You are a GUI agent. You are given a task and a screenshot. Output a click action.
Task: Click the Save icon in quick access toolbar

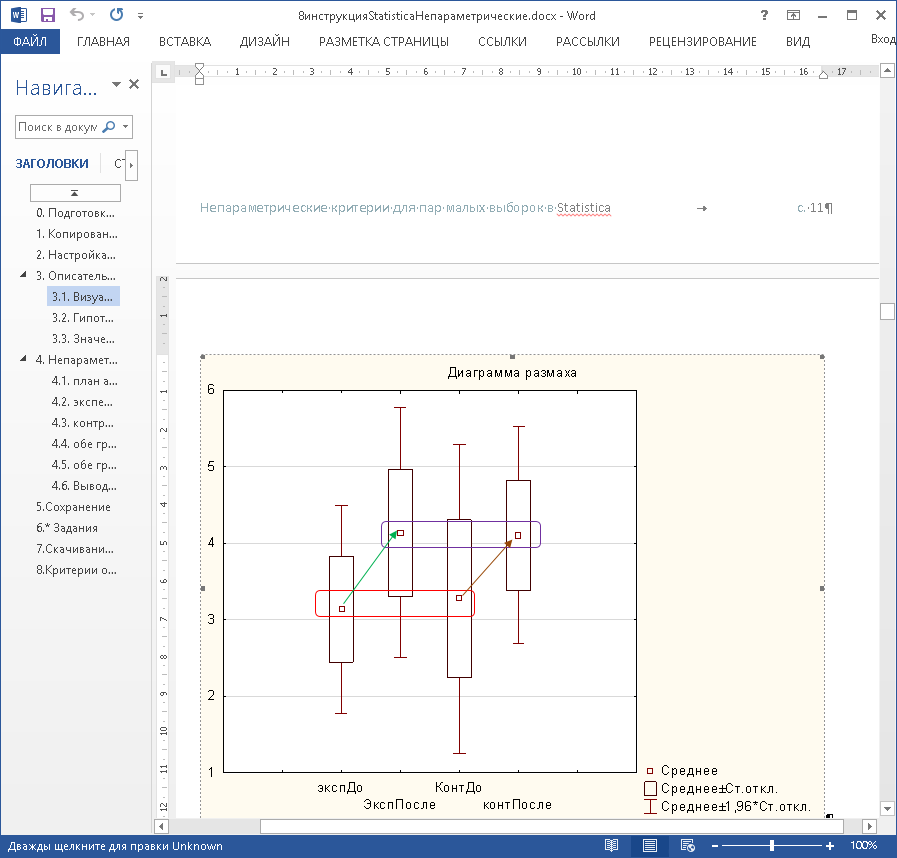(47, 15)
